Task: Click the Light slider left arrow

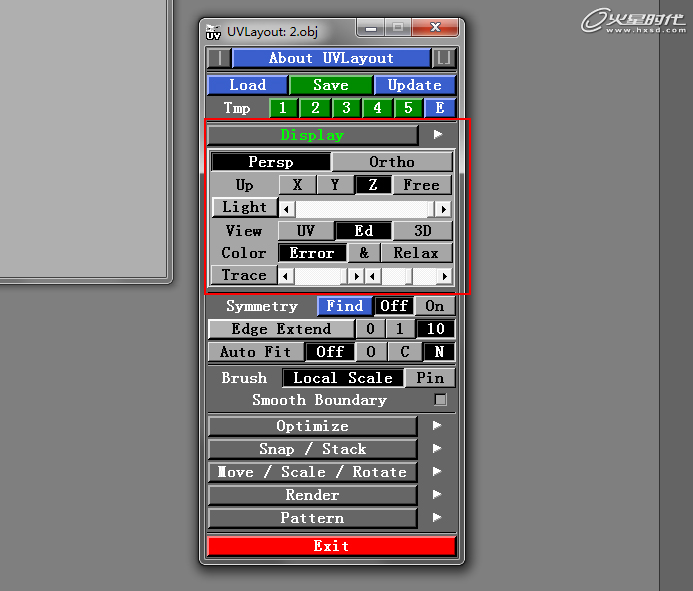Action: point(287,209)
